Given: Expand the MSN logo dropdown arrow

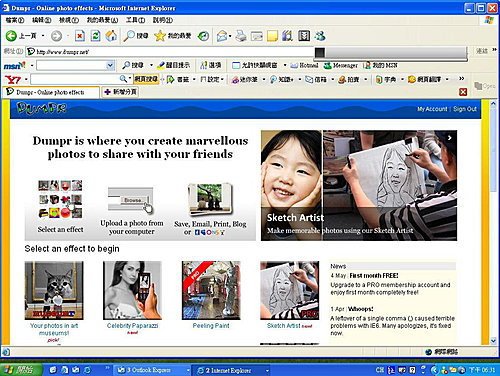Looking at the screenshot, I should pos(32,65).
